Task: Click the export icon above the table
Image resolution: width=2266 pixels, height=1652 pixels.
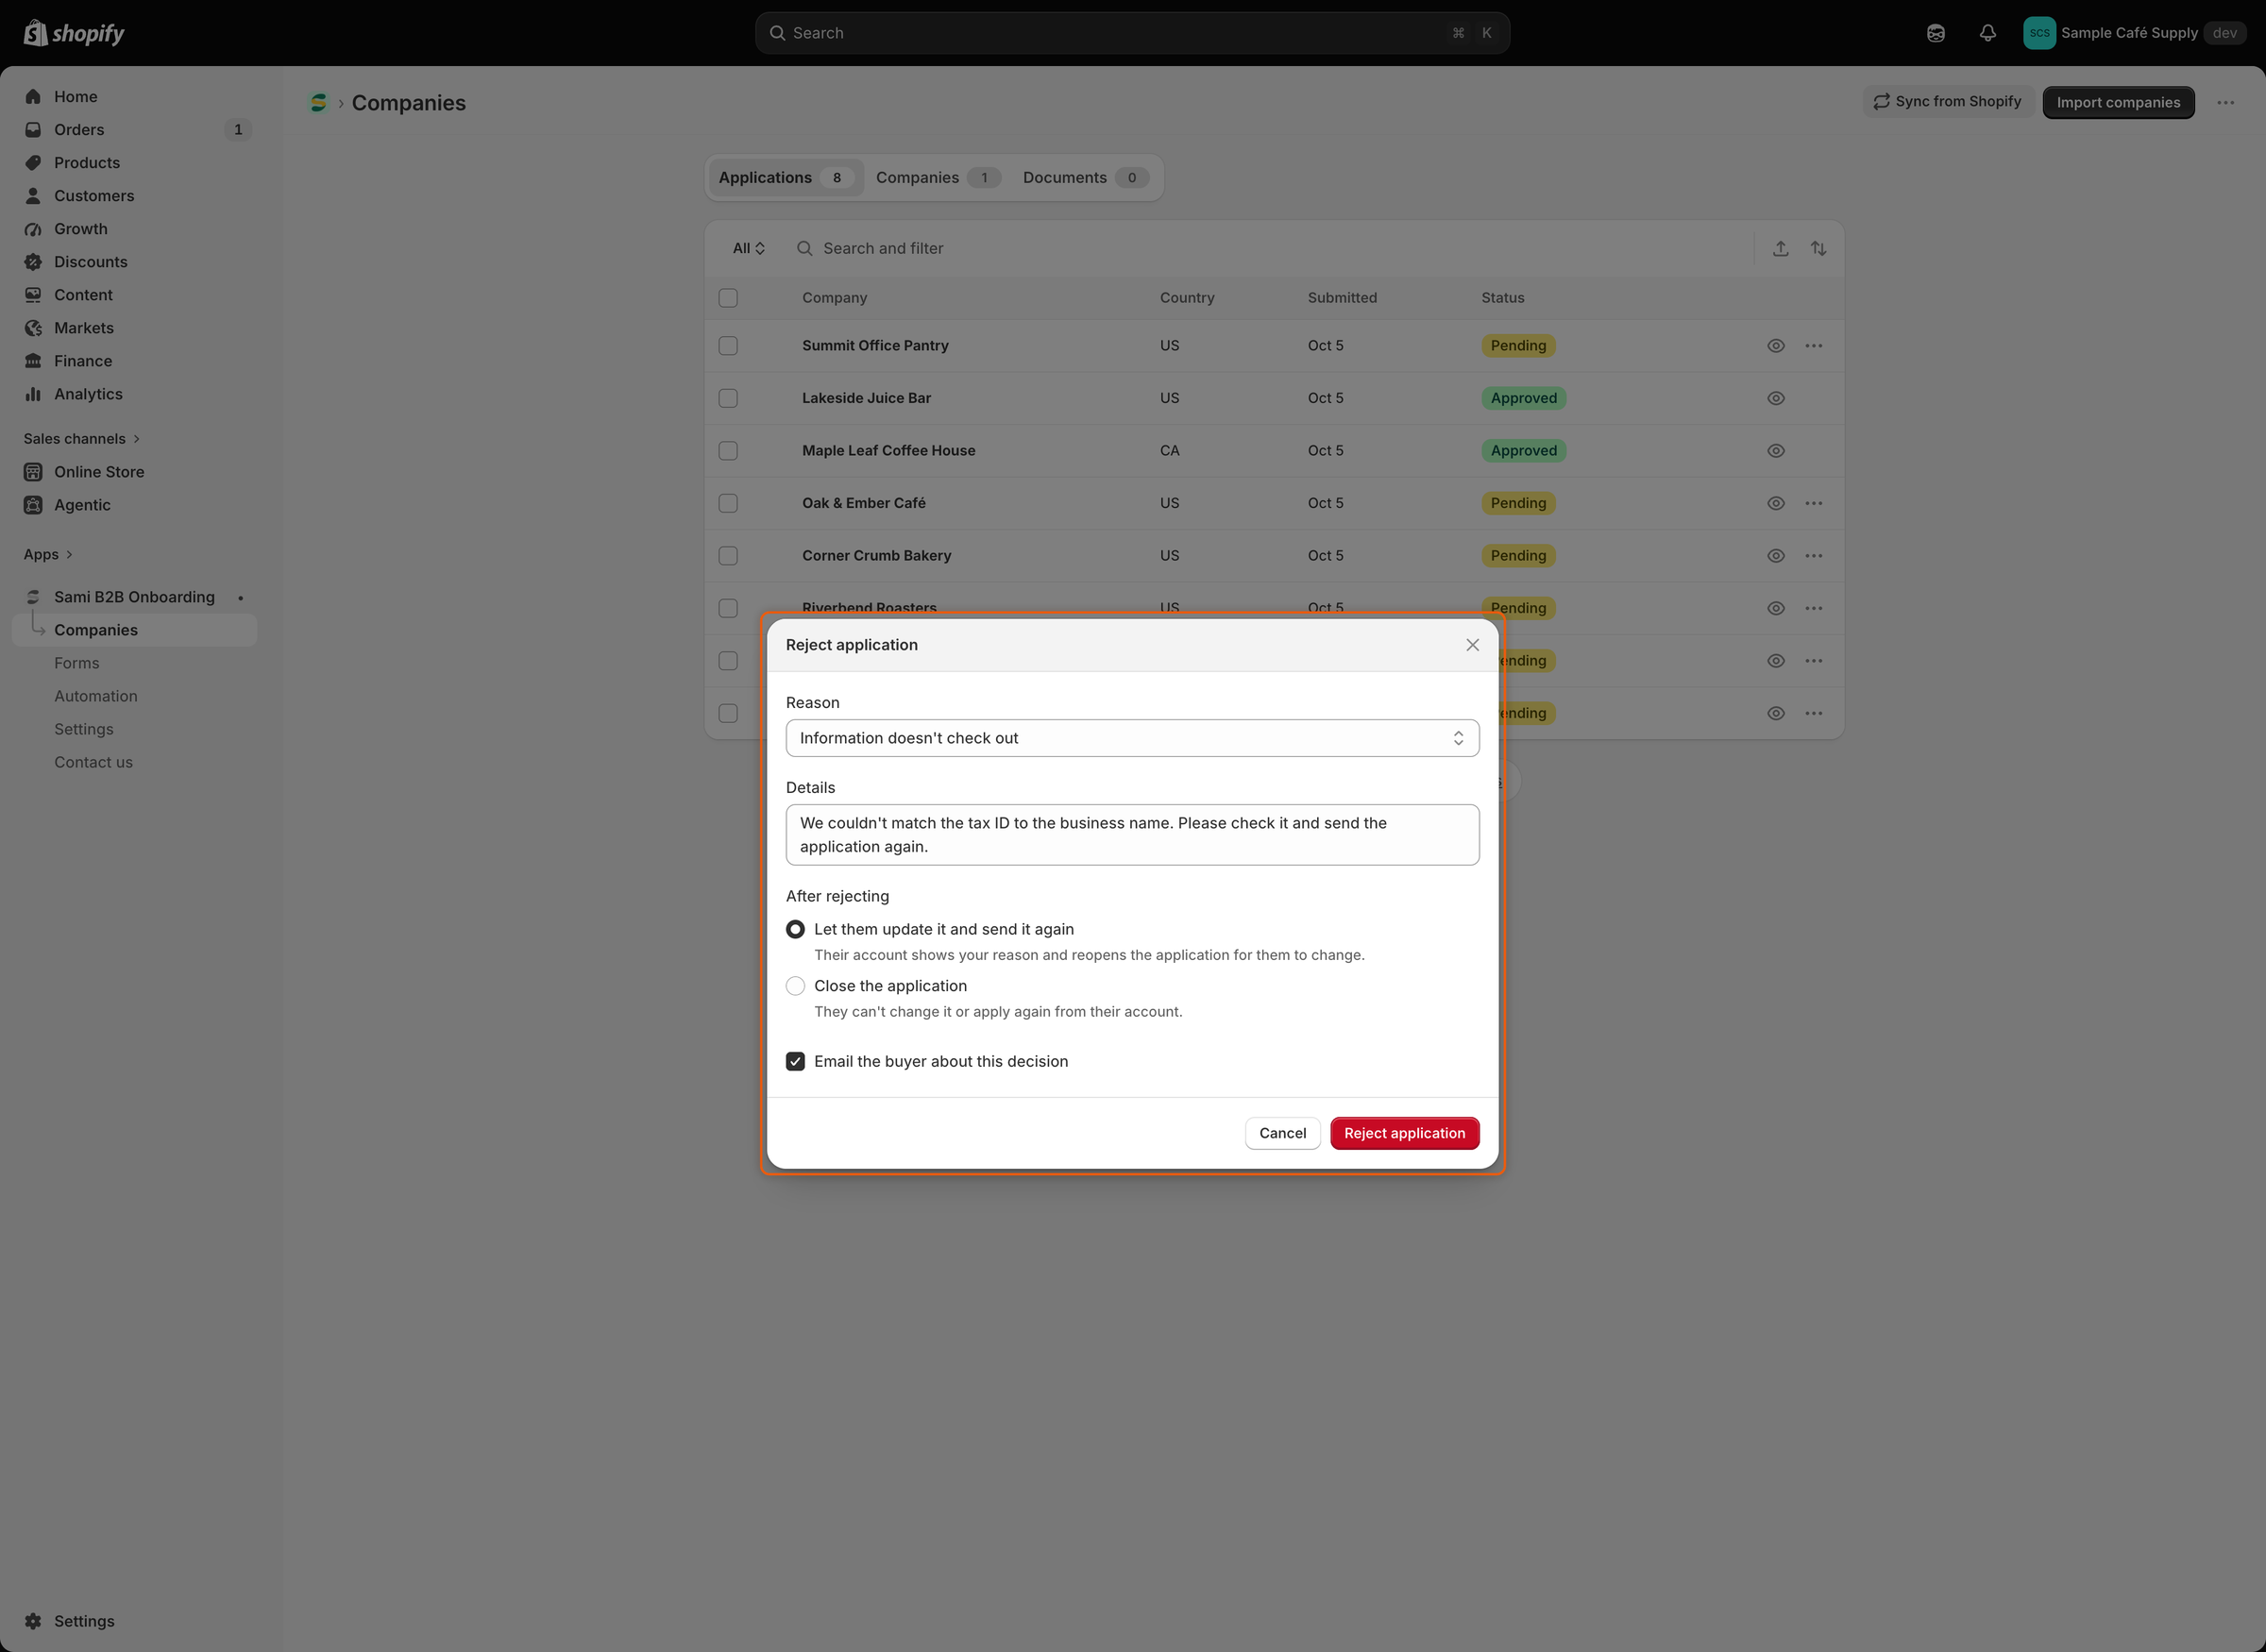Action: (1781, 248)
